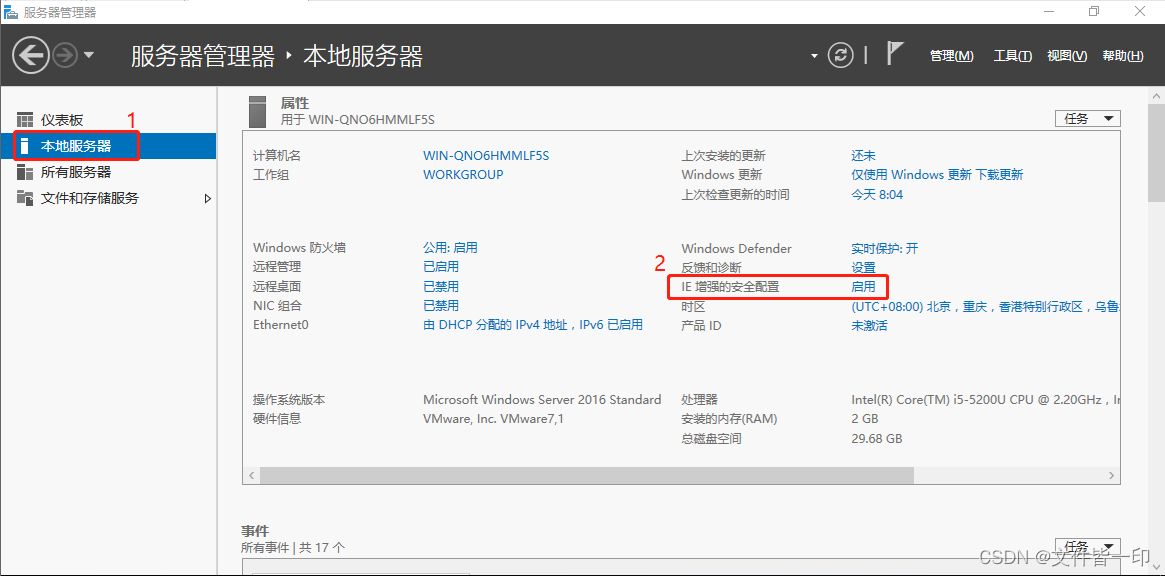Click the Windows Defender label
Image resolution: width=1165 pixels, height=576 pixels.
point(736,249)
